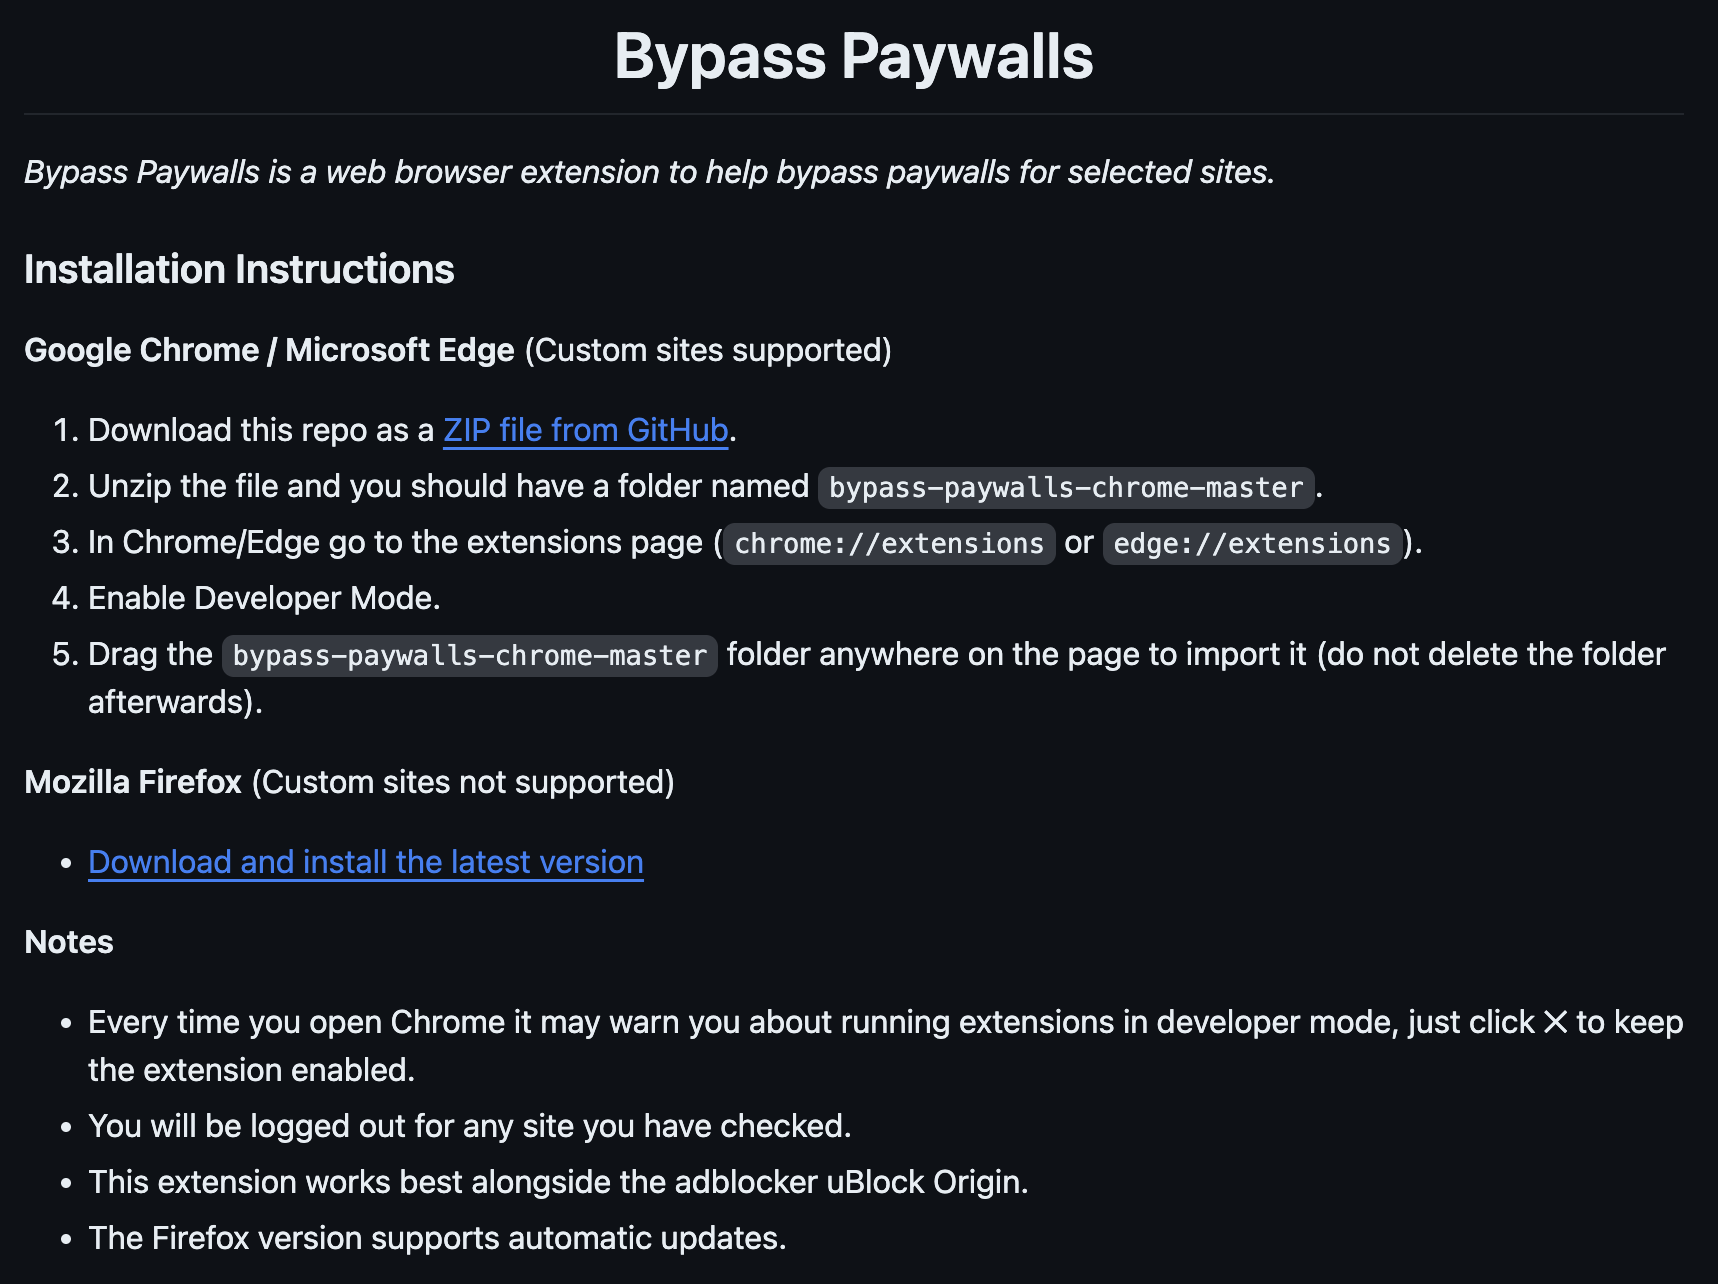This screenshot has width=1718, height=1284.
Task: Click the folder name code in step 2
Action: point(1065,488)
